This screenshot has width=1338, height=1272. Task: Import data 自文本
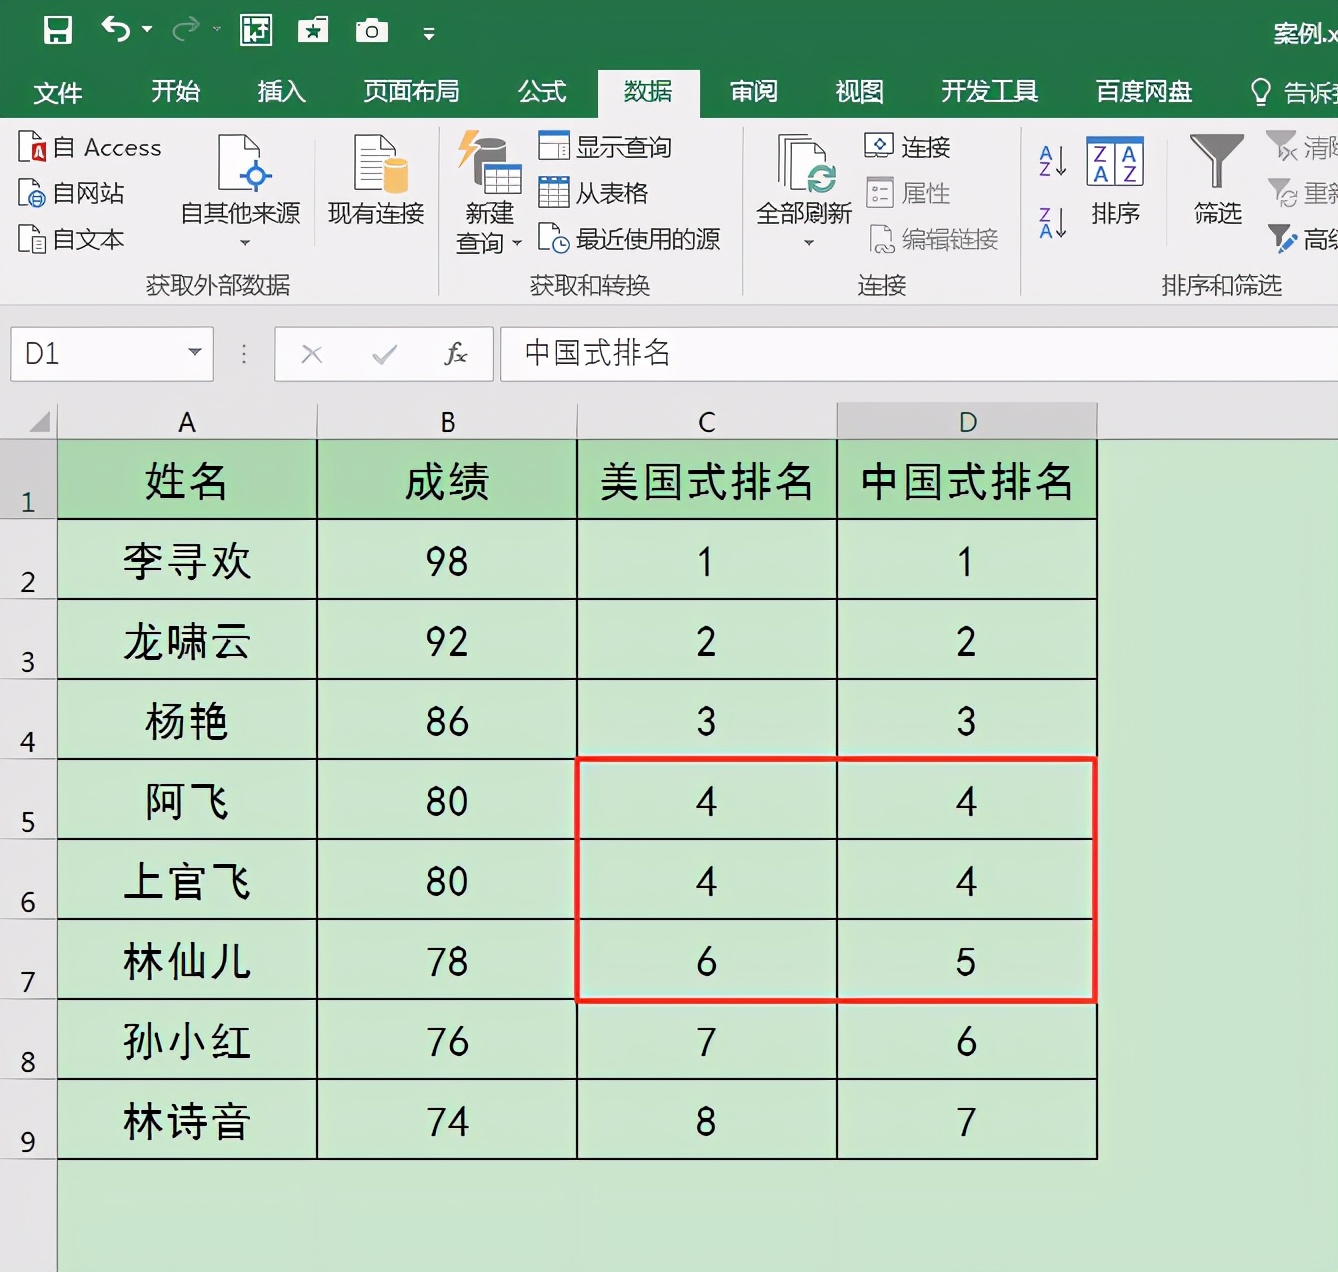[x=72, y=239]
